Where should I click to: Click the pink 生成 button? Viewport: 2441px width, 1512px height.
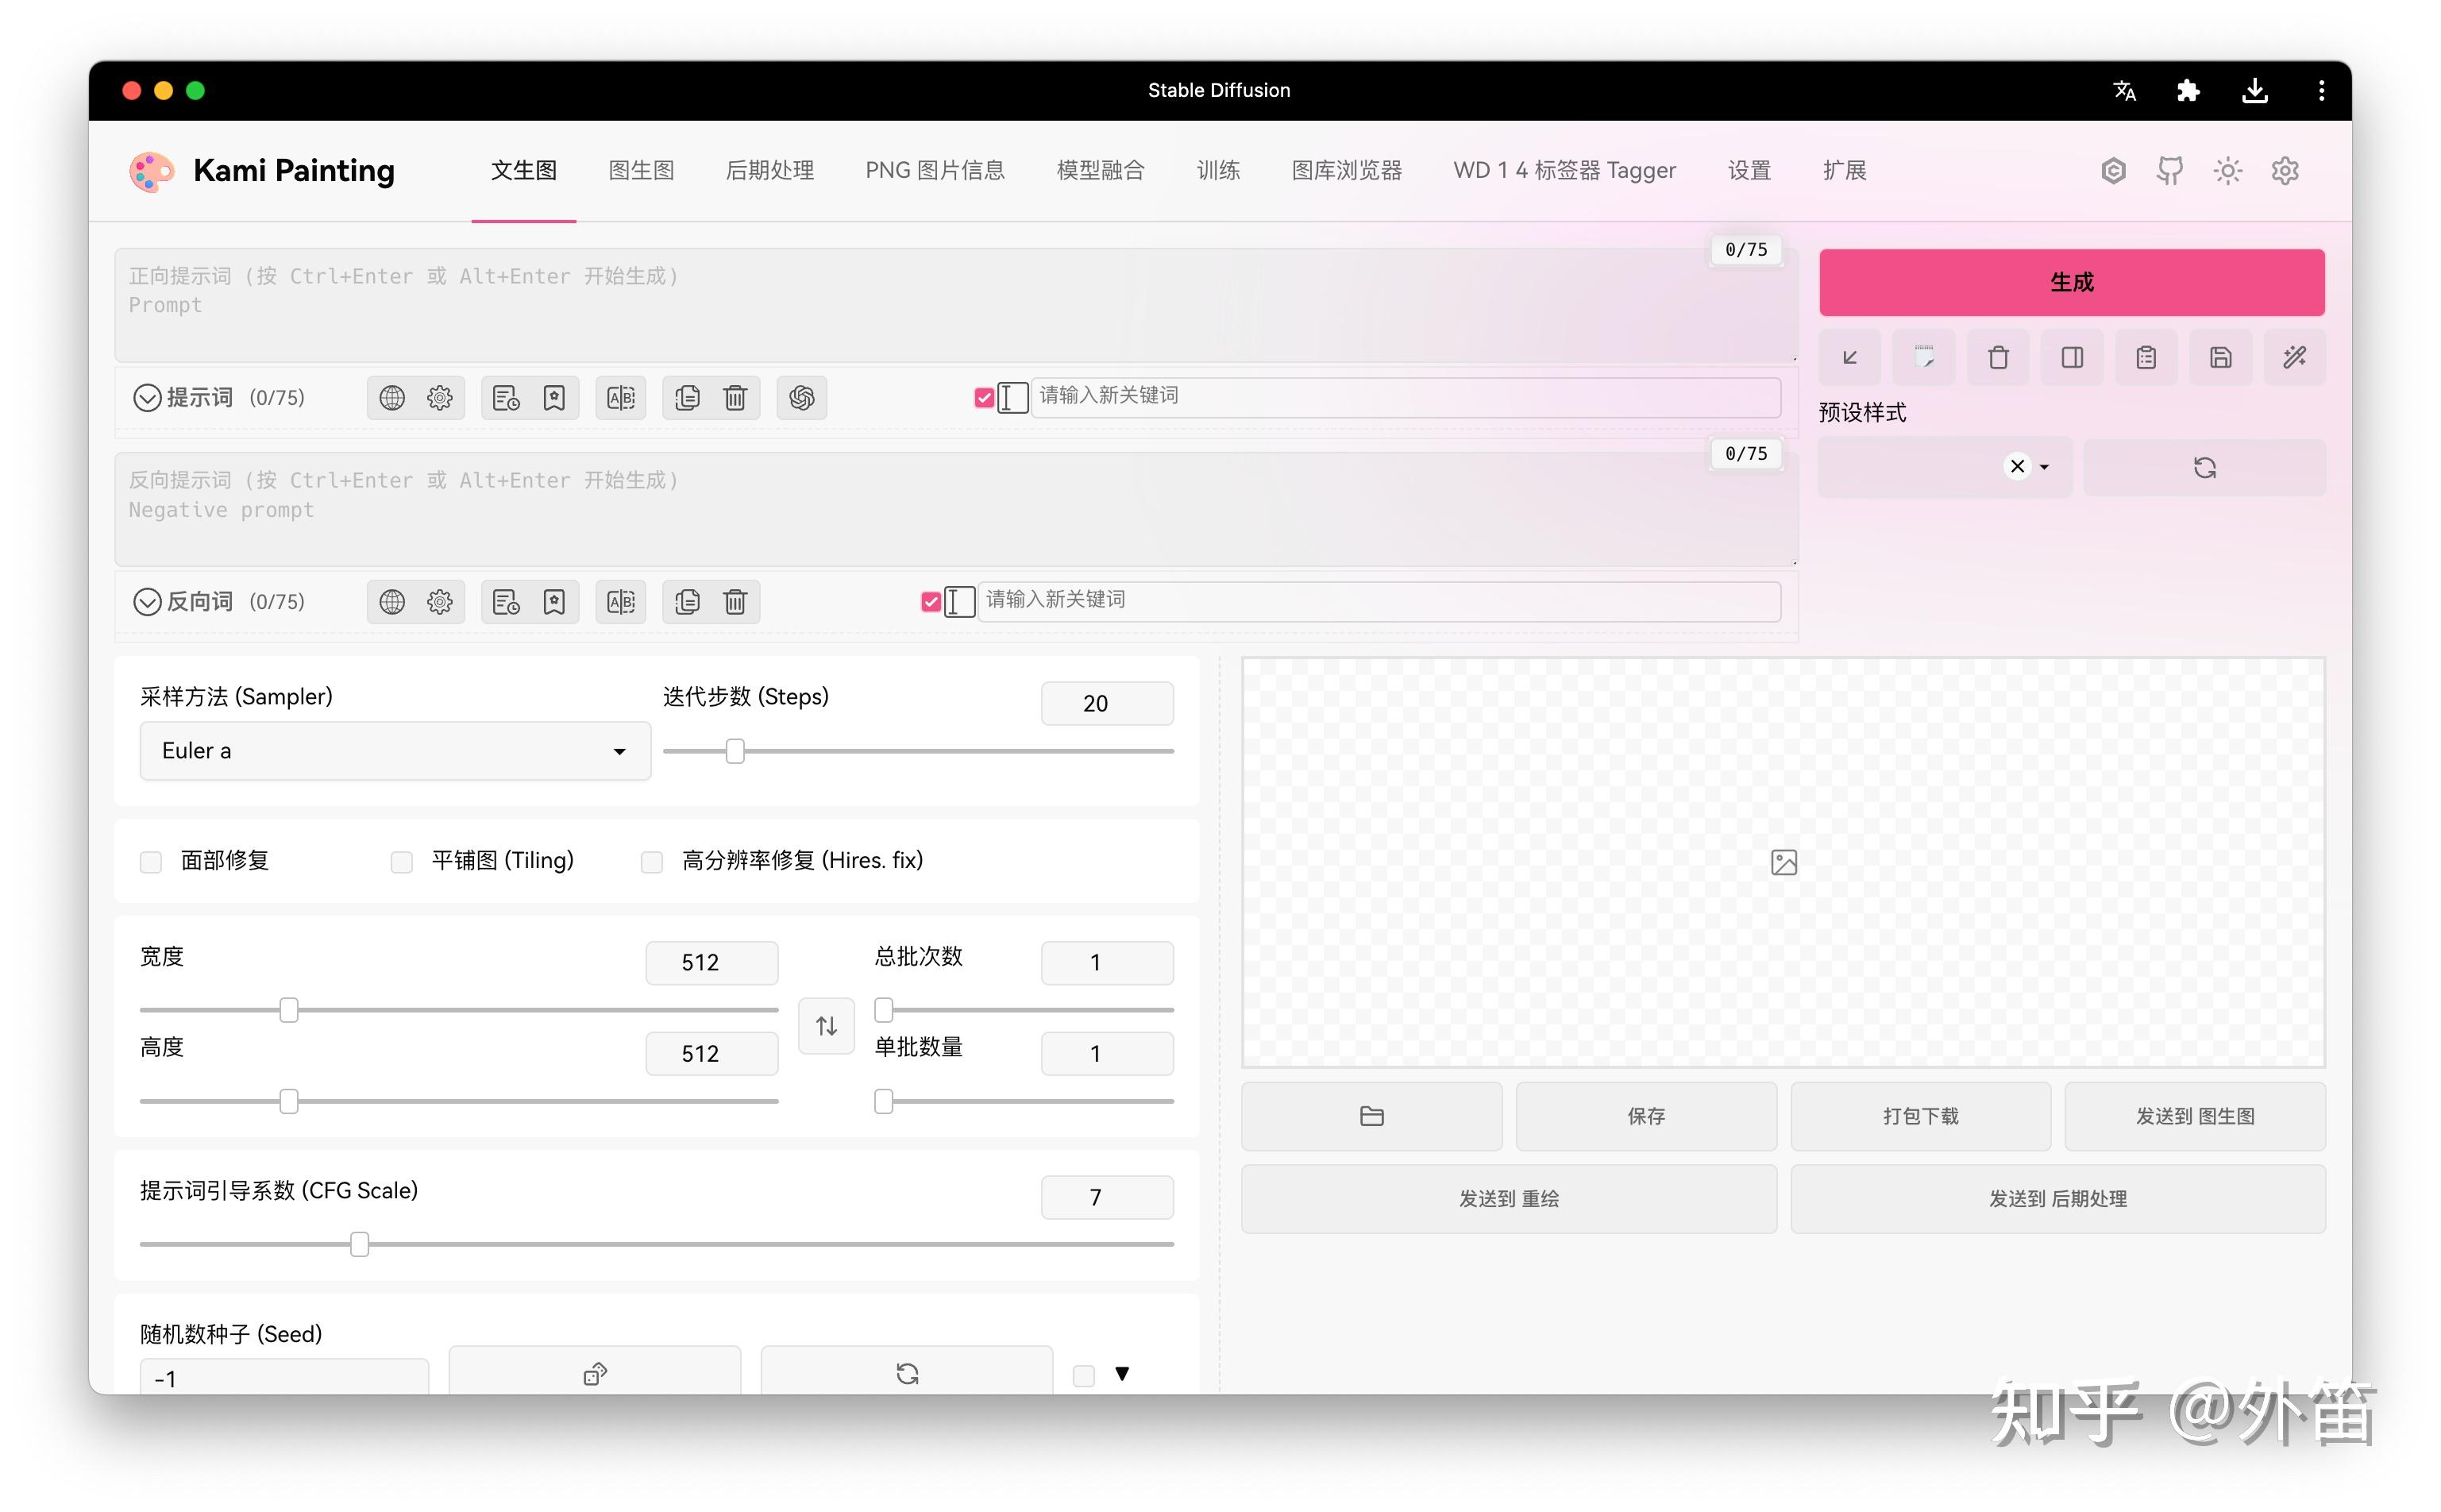(x=2071, y=282)
